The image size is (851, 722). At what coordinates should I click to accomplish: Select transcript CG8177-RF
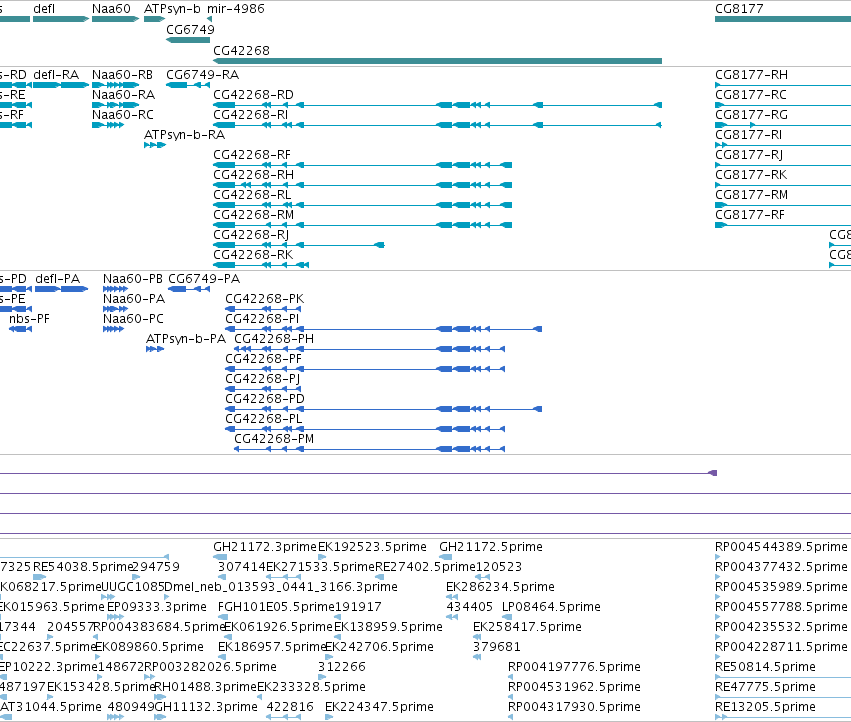point(783,225)
